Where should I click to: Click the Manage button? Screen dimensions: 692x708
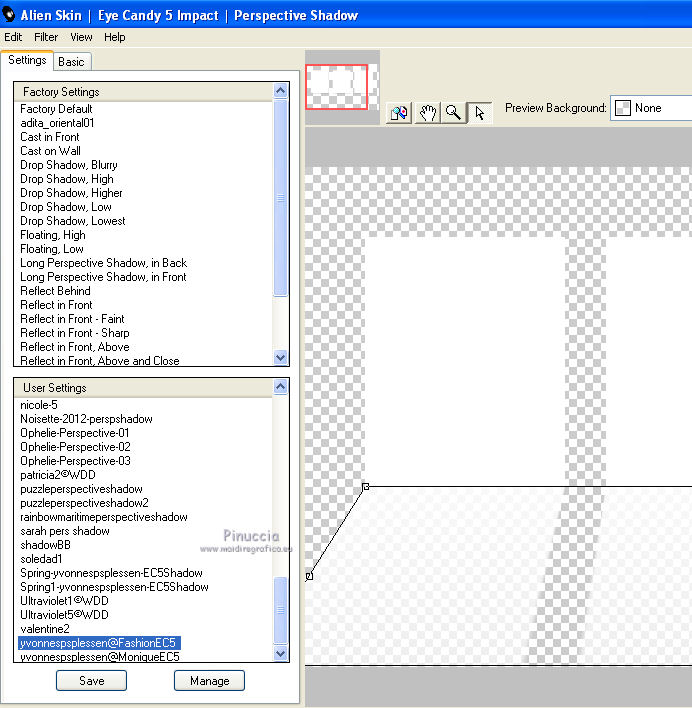[209, 680]
